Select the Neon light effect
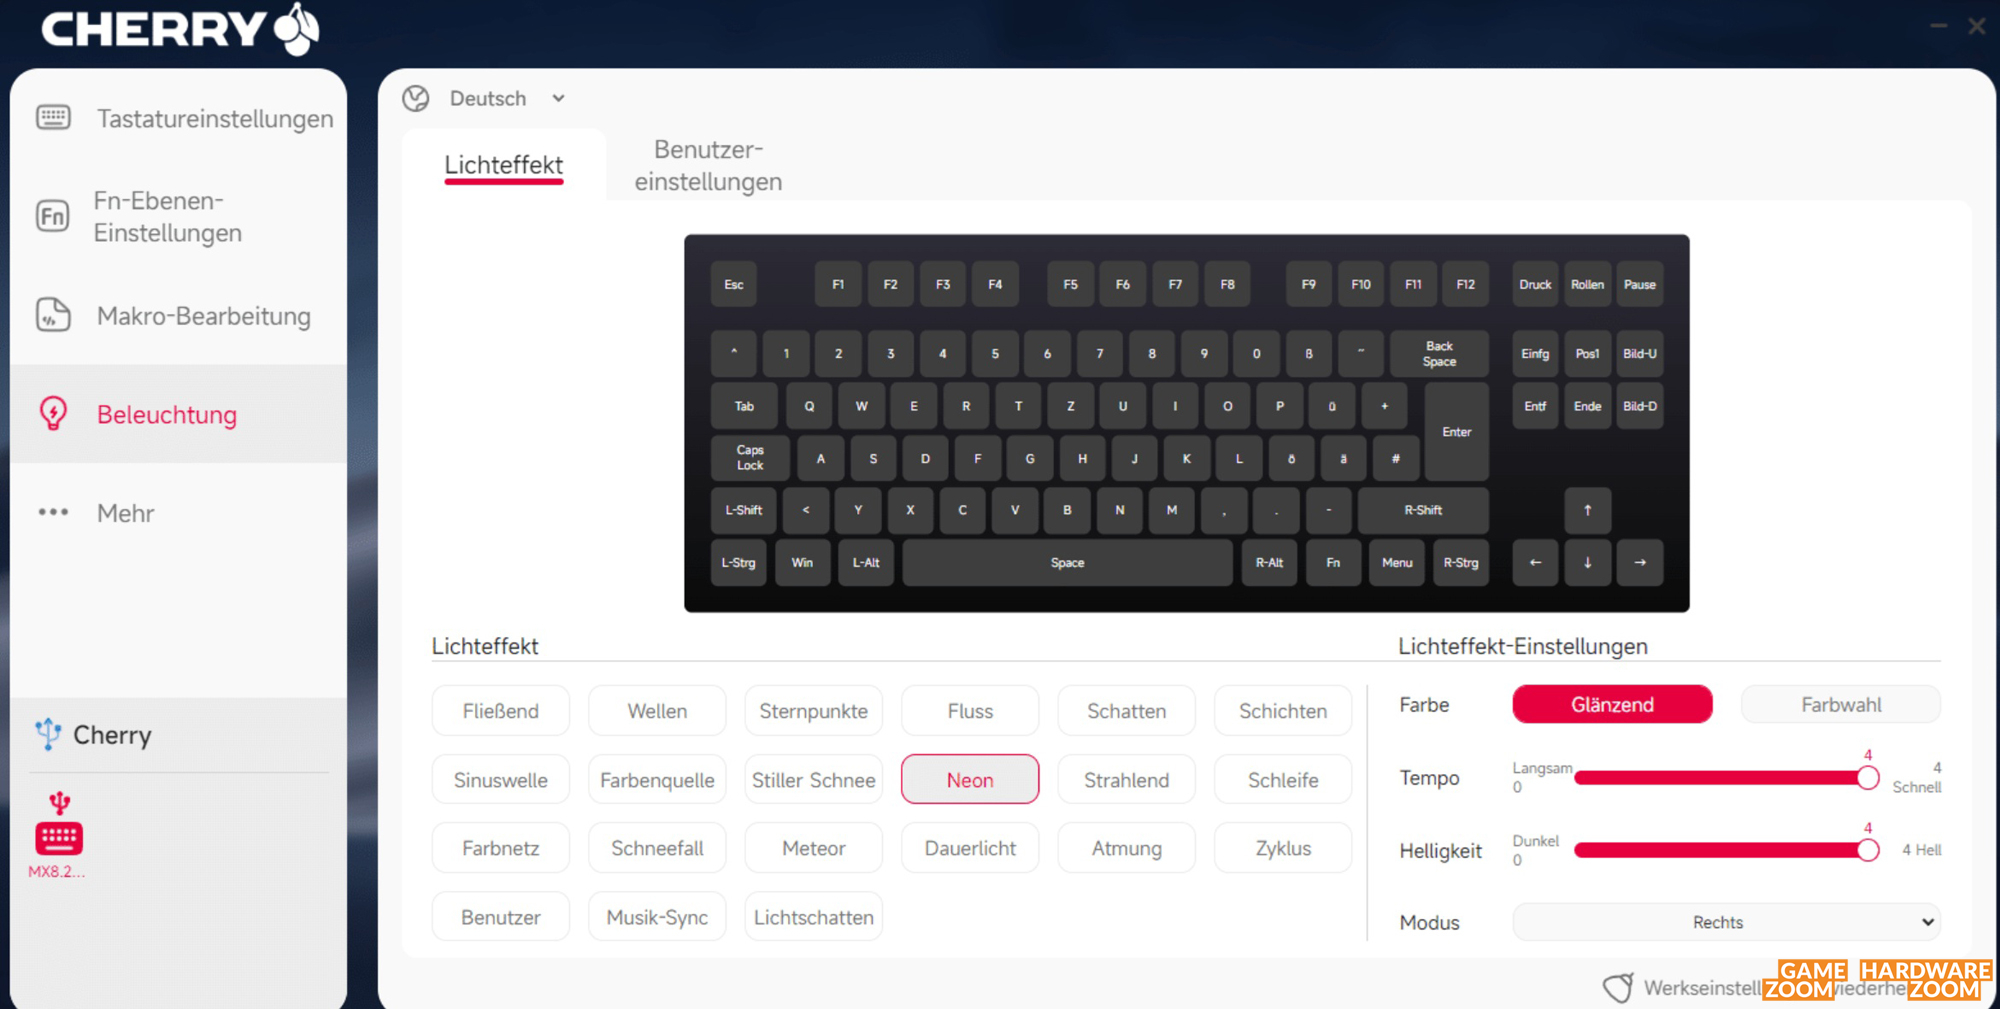This screenshot has width=2000, height=1009. (x=969, y=780)
